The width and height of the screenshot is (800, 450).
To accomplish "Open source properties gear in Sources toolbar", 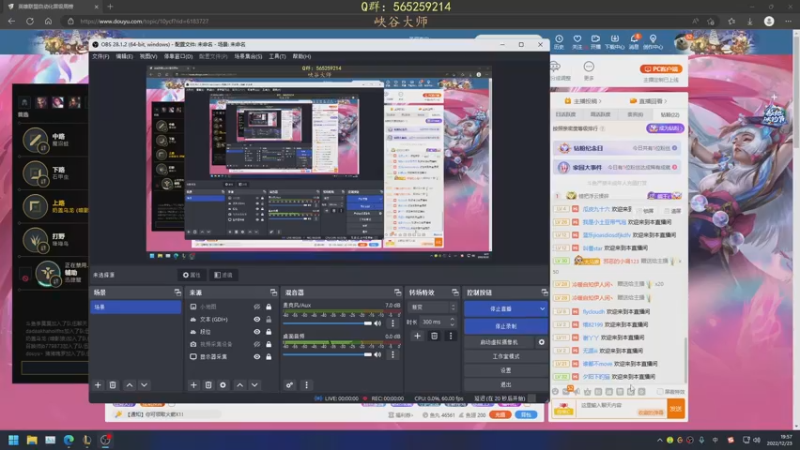I will coord(223,385).
